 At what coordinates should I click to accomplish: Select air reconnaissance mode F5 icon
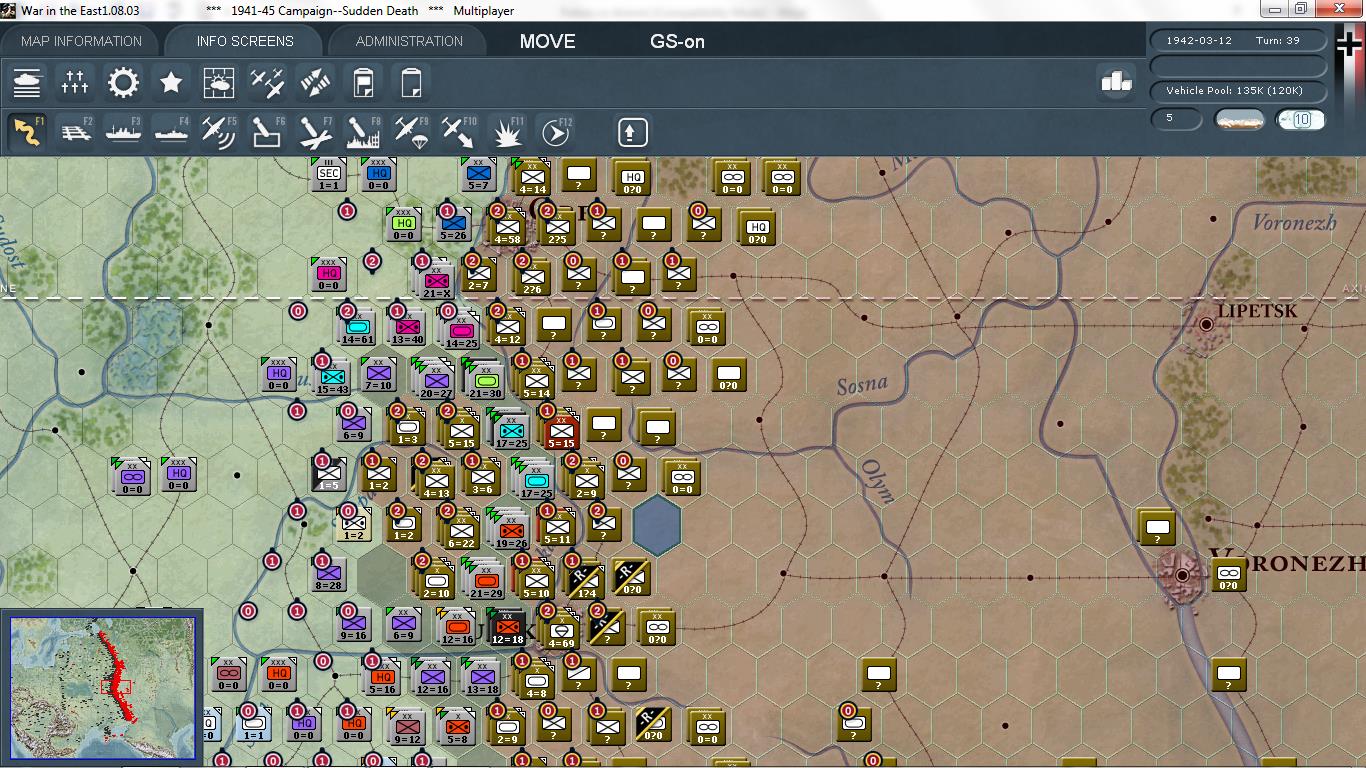(219, 131)
